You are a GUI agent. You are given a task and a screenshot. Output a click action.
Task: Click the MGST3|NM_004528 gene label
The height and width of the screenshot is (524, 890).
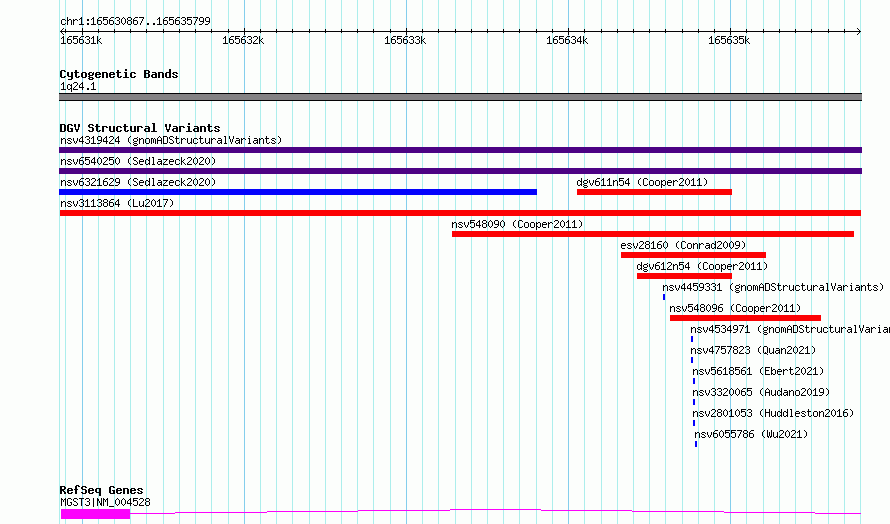[106, 502]
